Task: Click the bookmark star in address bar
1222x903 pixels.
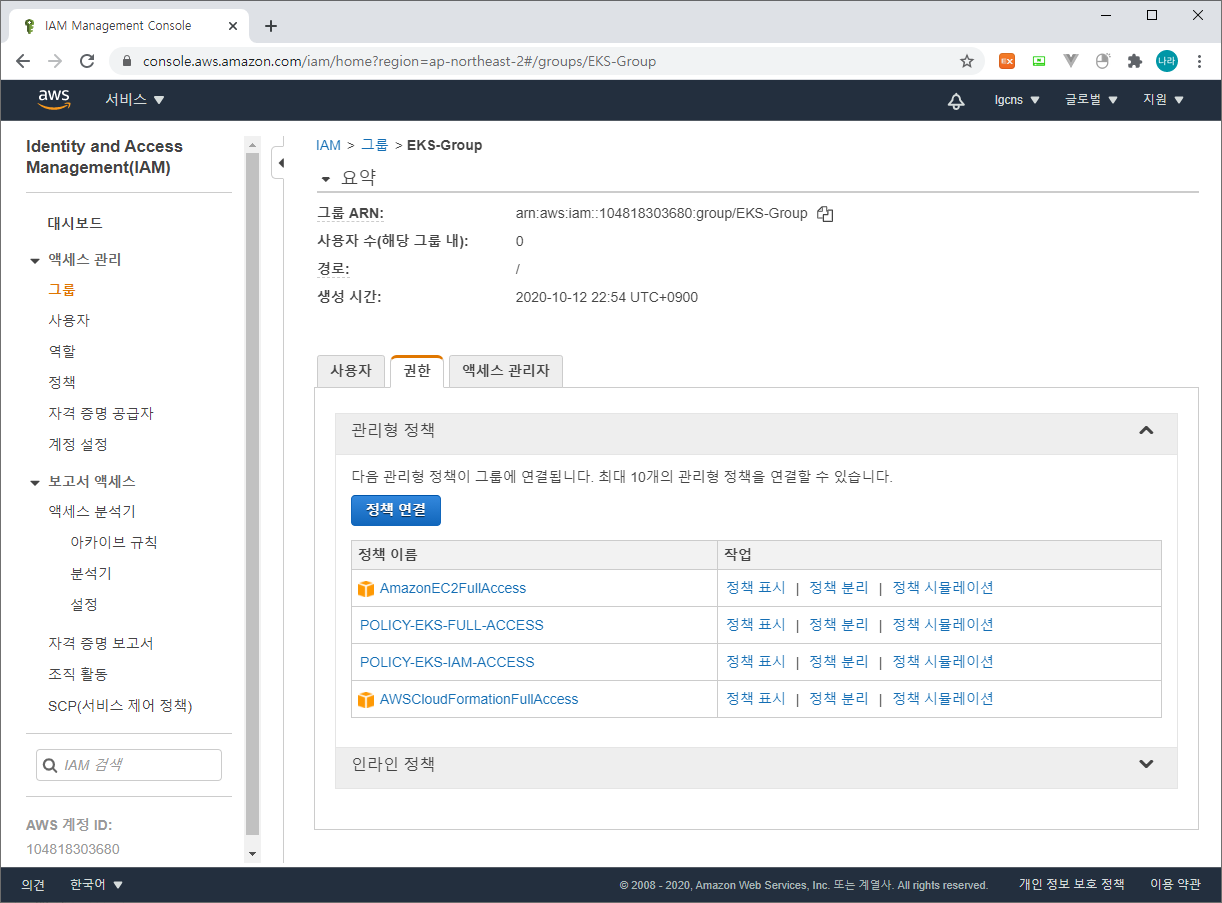Action: click(x=967, y=61)
